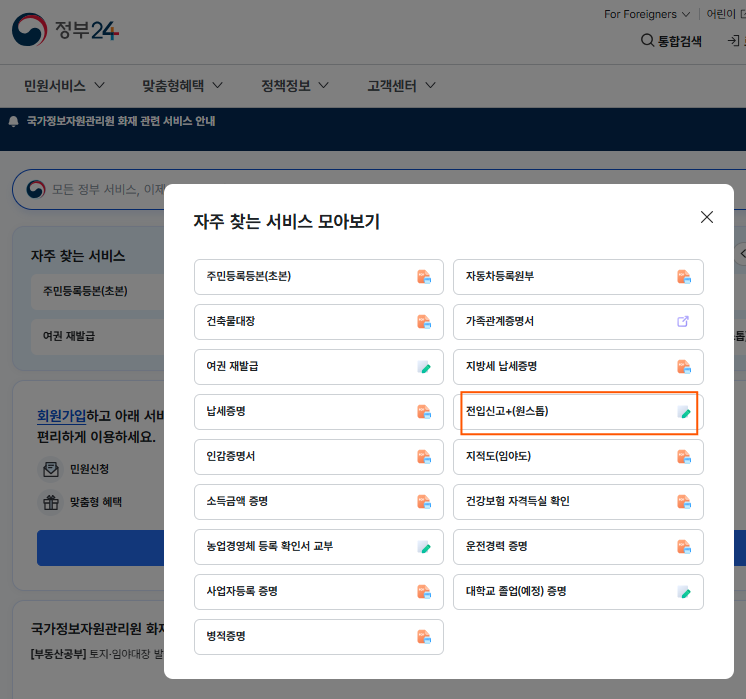This screenshot has width=746, height=699.
Task: Select 병적증명 service
Action: [319, 637]
